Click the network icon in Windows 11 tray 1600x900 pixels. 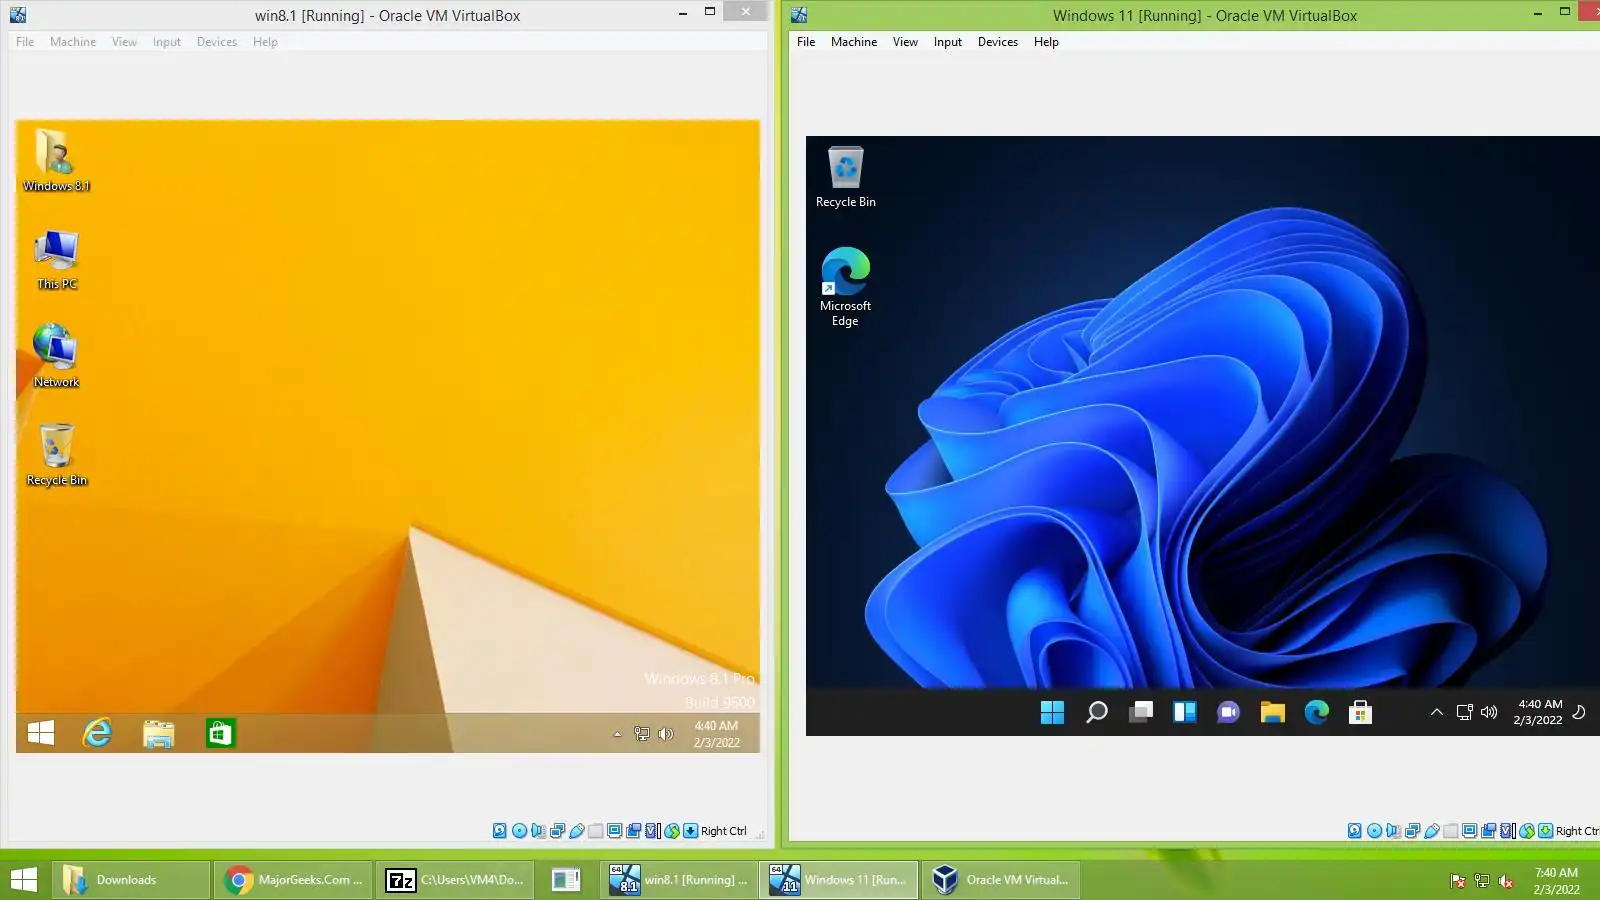(x=1465, y=712)
